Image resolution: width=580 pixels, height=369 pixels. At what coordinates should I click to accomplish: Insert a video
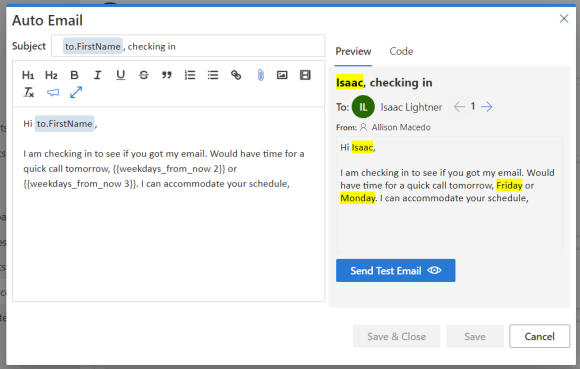(x=305, y=75)
